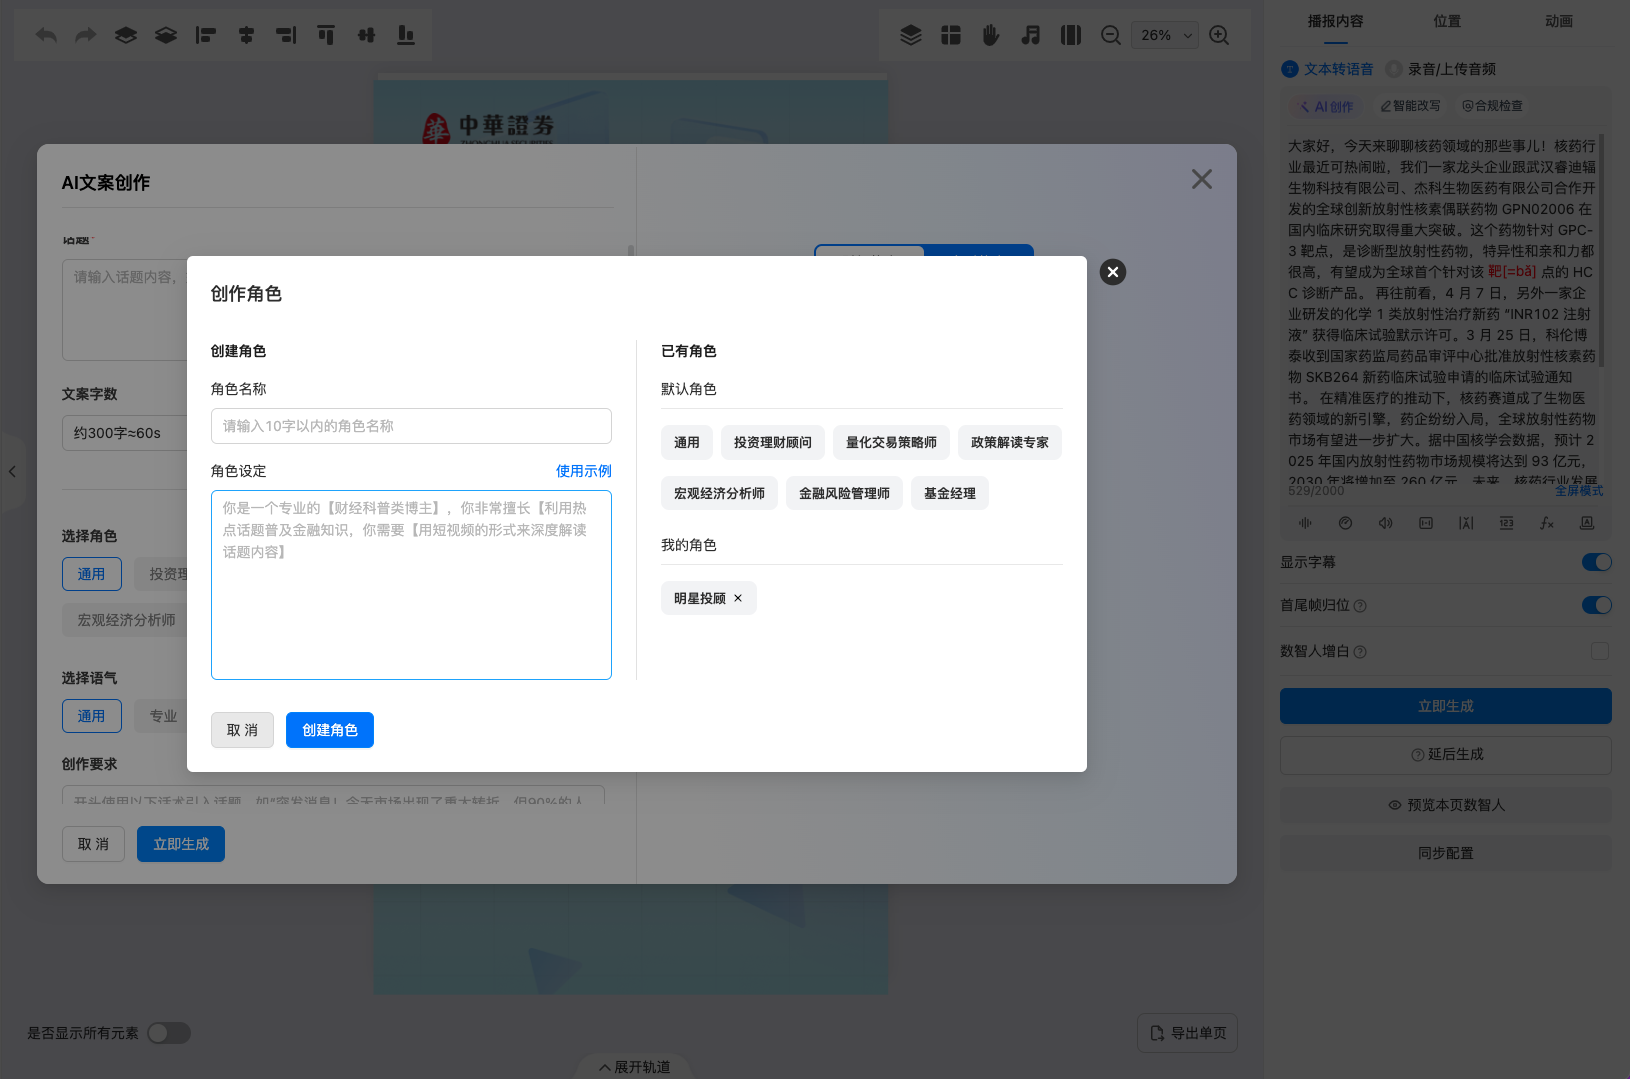Remove the 明星投顾 custom role
The height and width of the screenshot is (1079, 1630).
point(738,598)
